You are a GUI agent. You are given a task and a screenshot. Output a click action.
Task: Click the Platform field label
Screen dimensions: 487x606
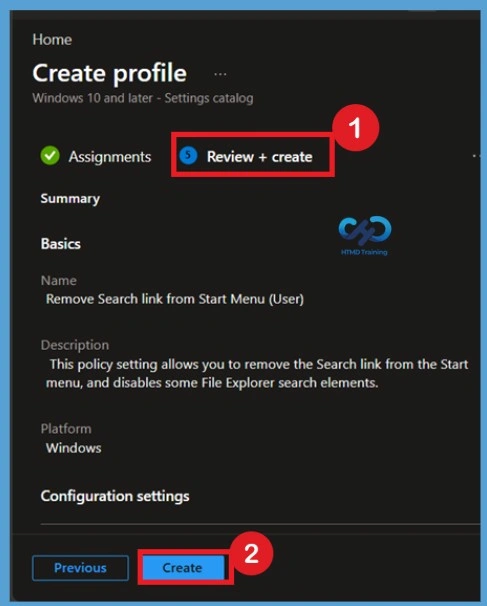(x=66, y=429)
